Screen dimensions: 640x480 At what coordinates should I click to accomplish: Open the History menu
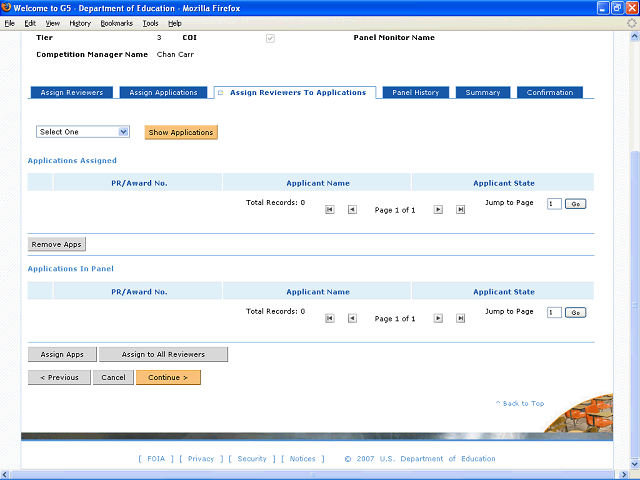(x=80, y=23)
